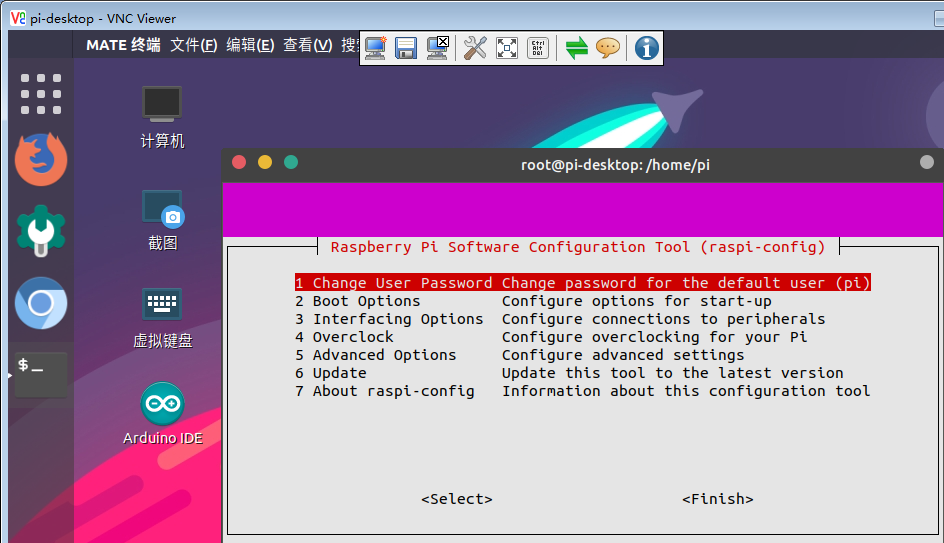Choose 5 Advanced Options in raspi-config
Screen dimensions: 944x543
(384, 355)
